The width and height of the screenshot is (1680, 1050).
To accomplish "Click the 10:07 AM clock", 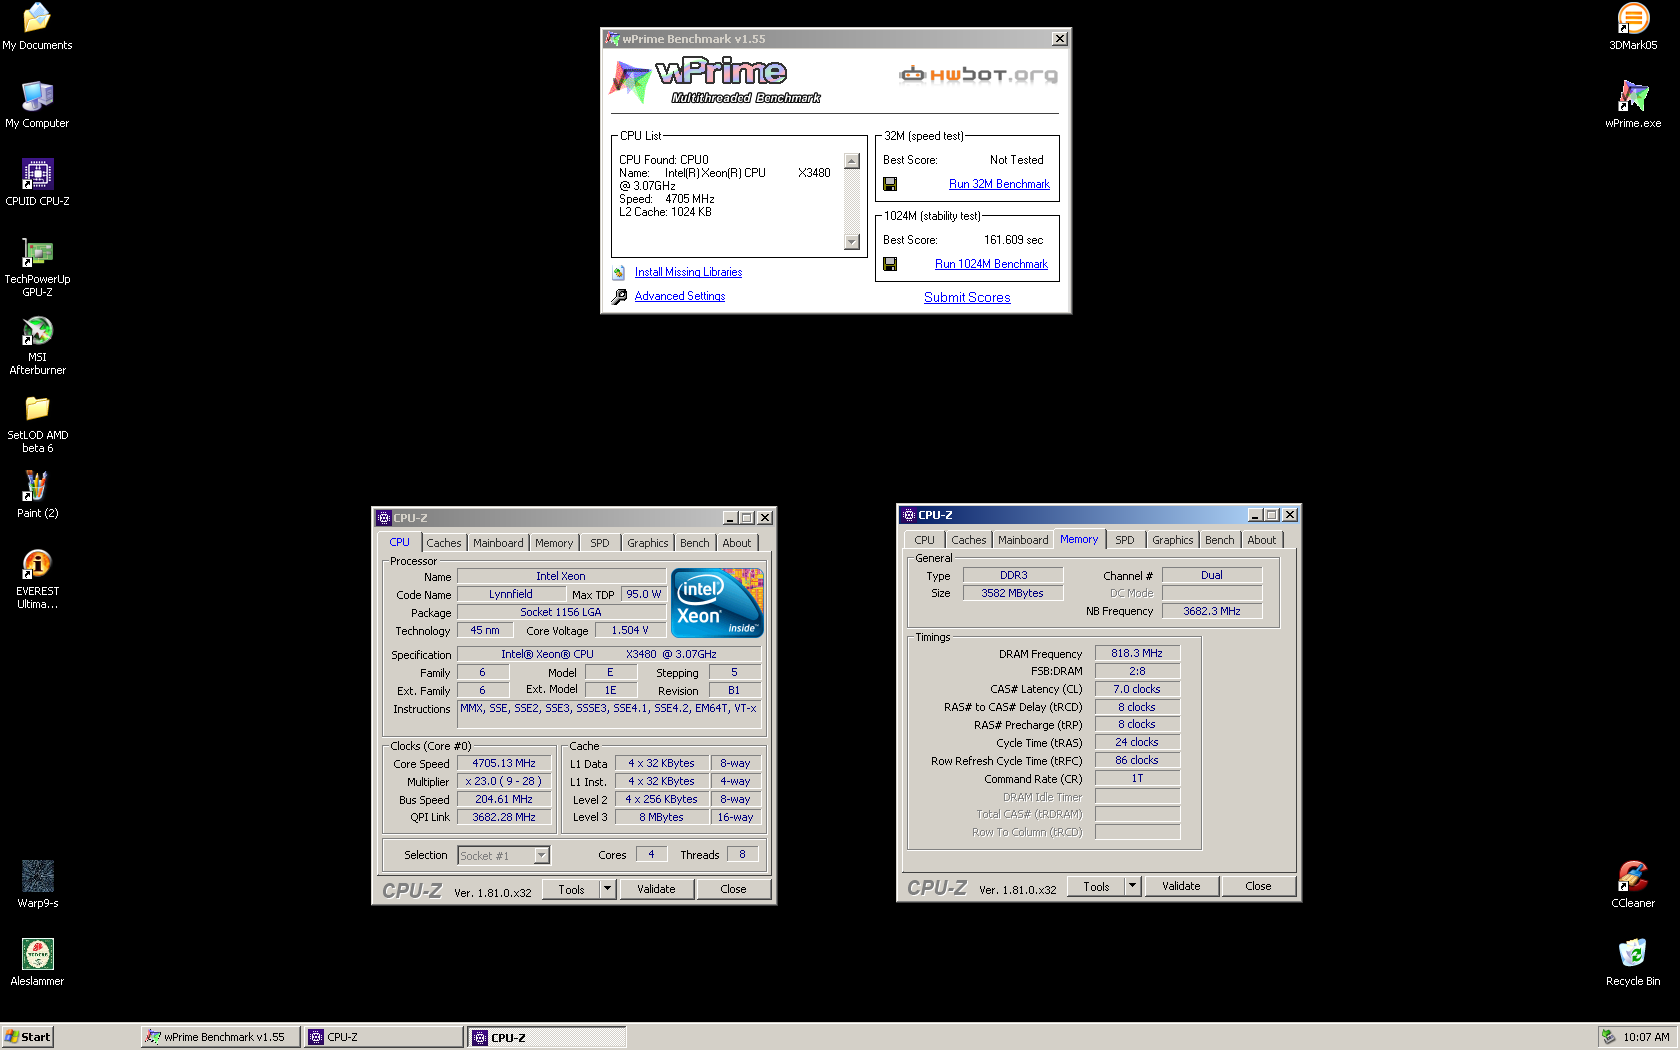I will (x=1646, y=1037).
